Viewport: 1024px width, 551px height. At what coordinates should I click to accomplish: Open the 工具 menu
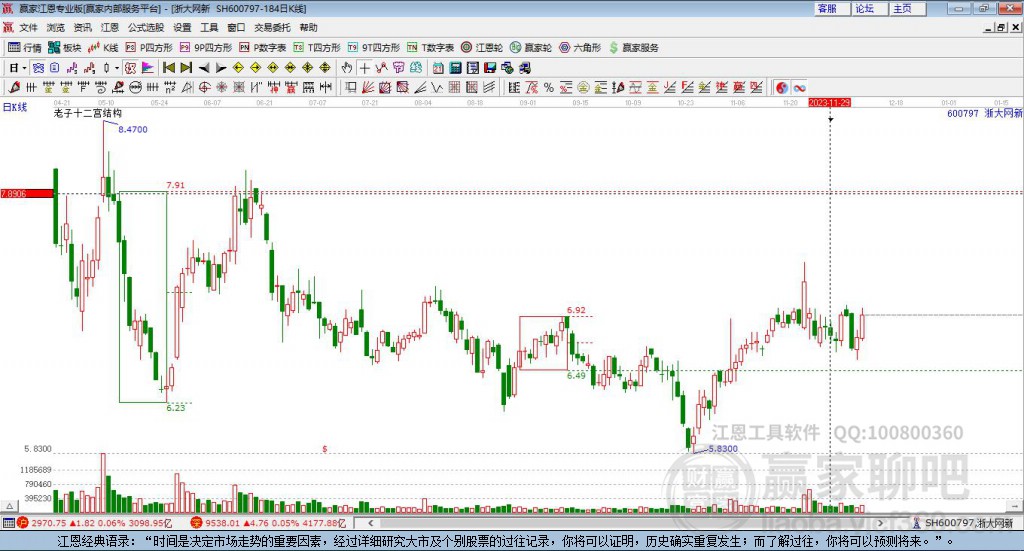(209, 27)
